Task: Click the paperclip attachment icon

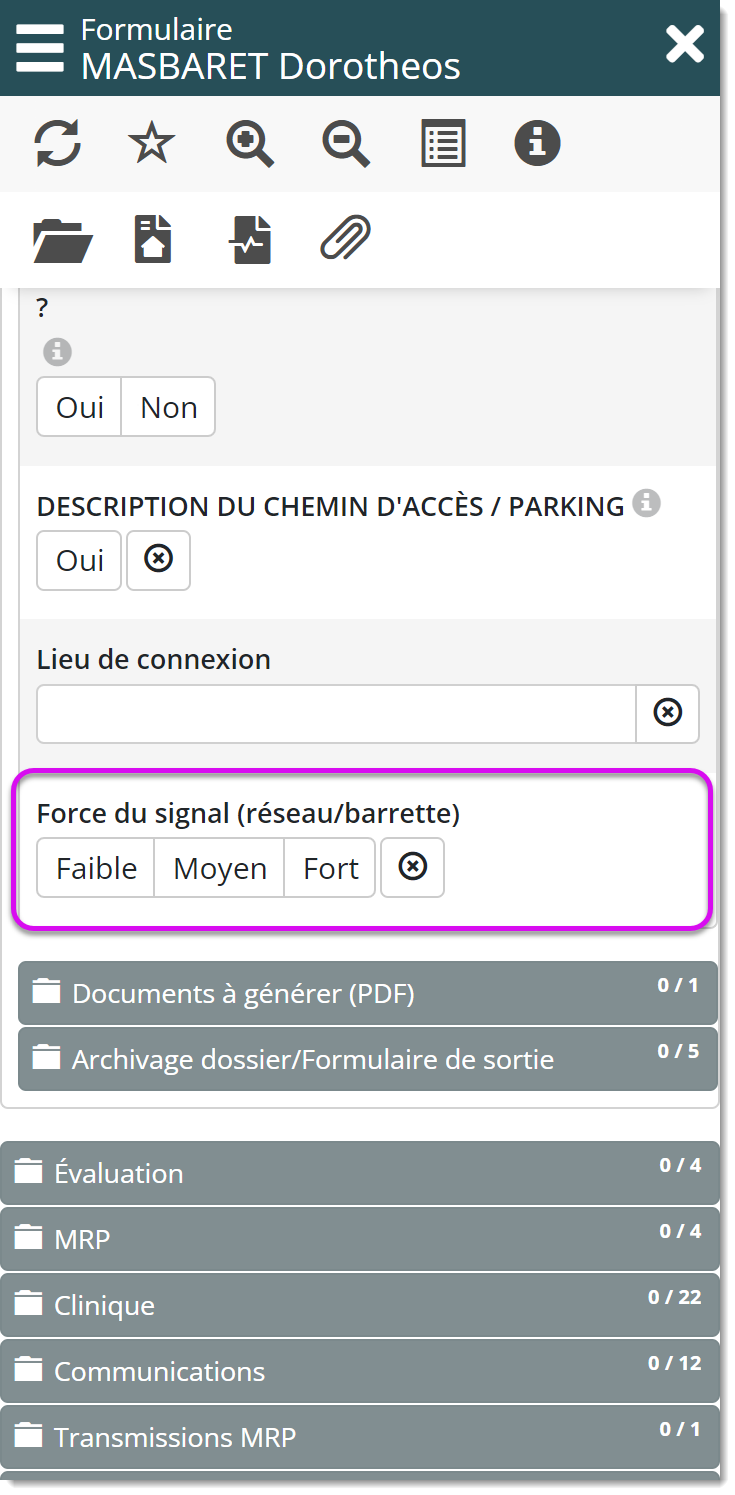Action: (x=346, y=240)
